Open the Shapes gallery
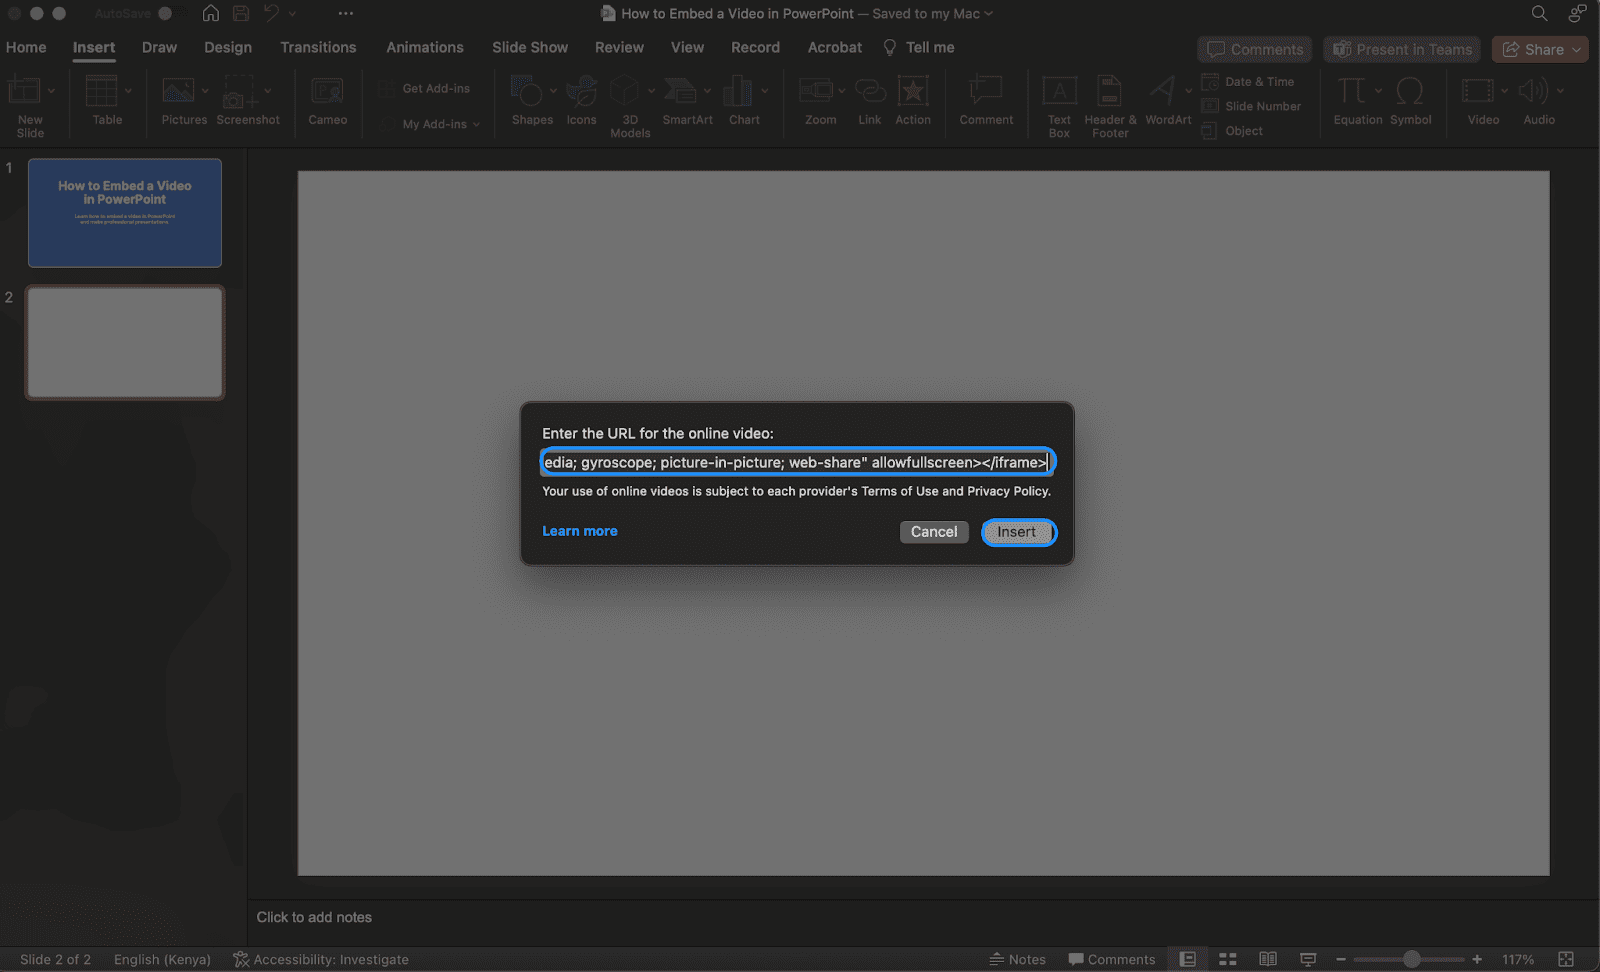The height and width of the screenshot is (972, 1600). pyautogui.click(x=526, y=92)
